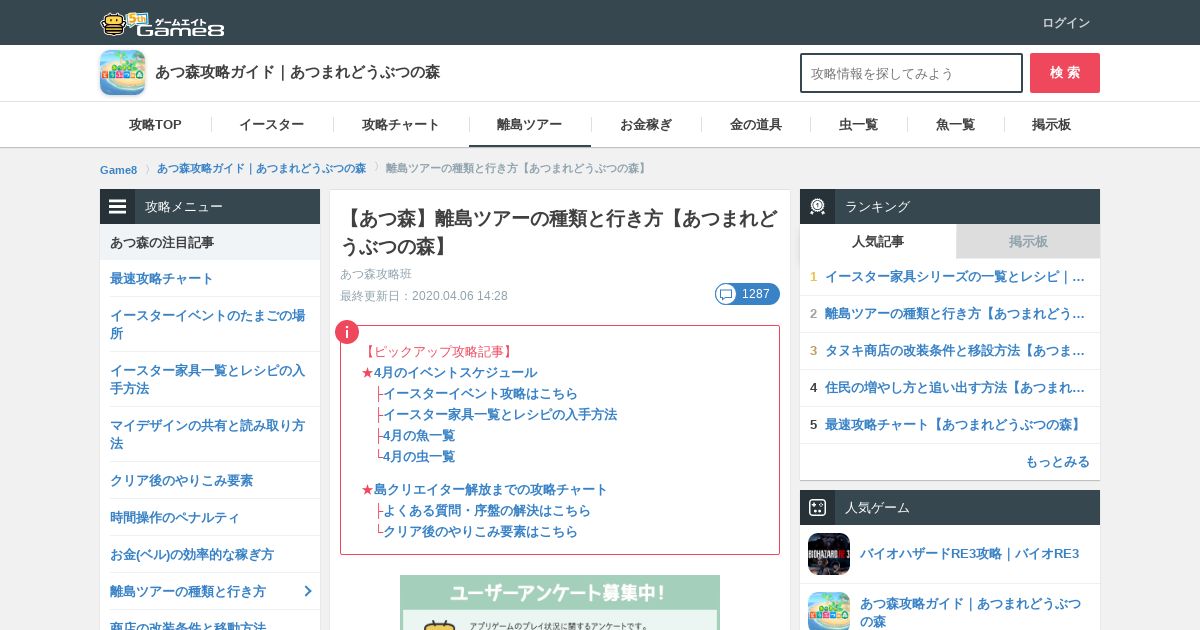Click 最終更新日：2020.04.06 14:28 text
The width and height of the screenshot is (1200, 630).
424,296
